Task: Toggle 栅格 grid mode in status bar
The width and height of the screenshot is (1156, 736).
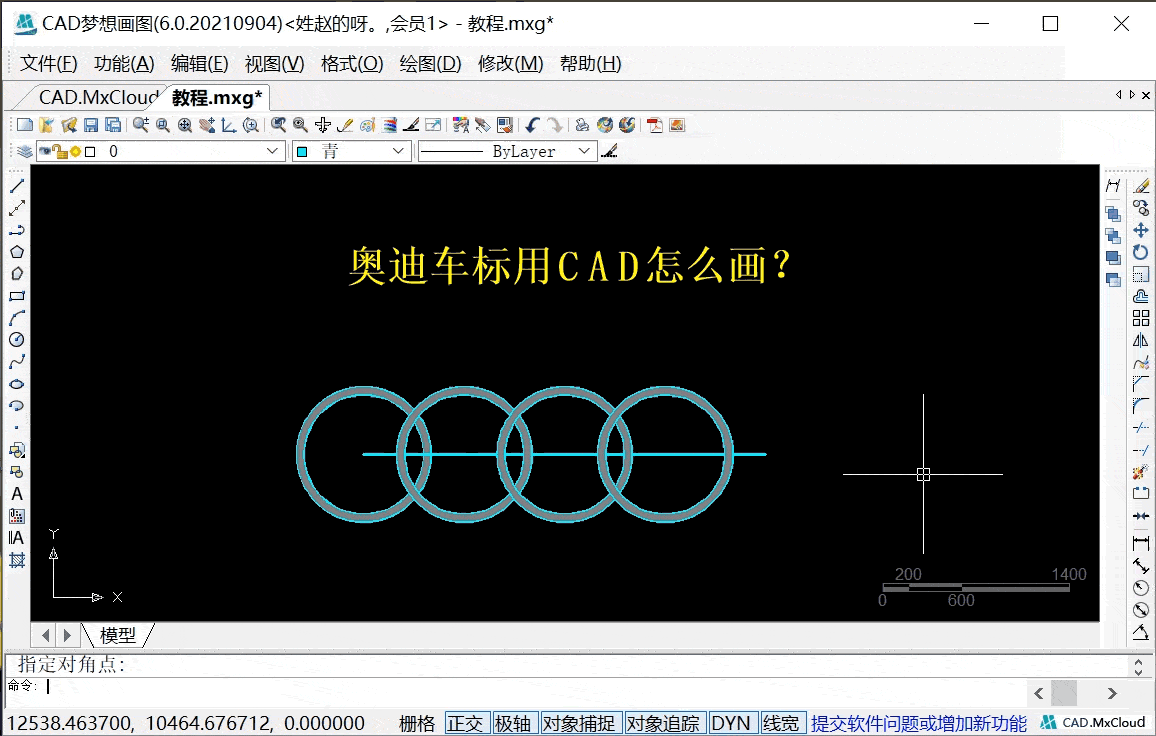Action: pos(417,723)
